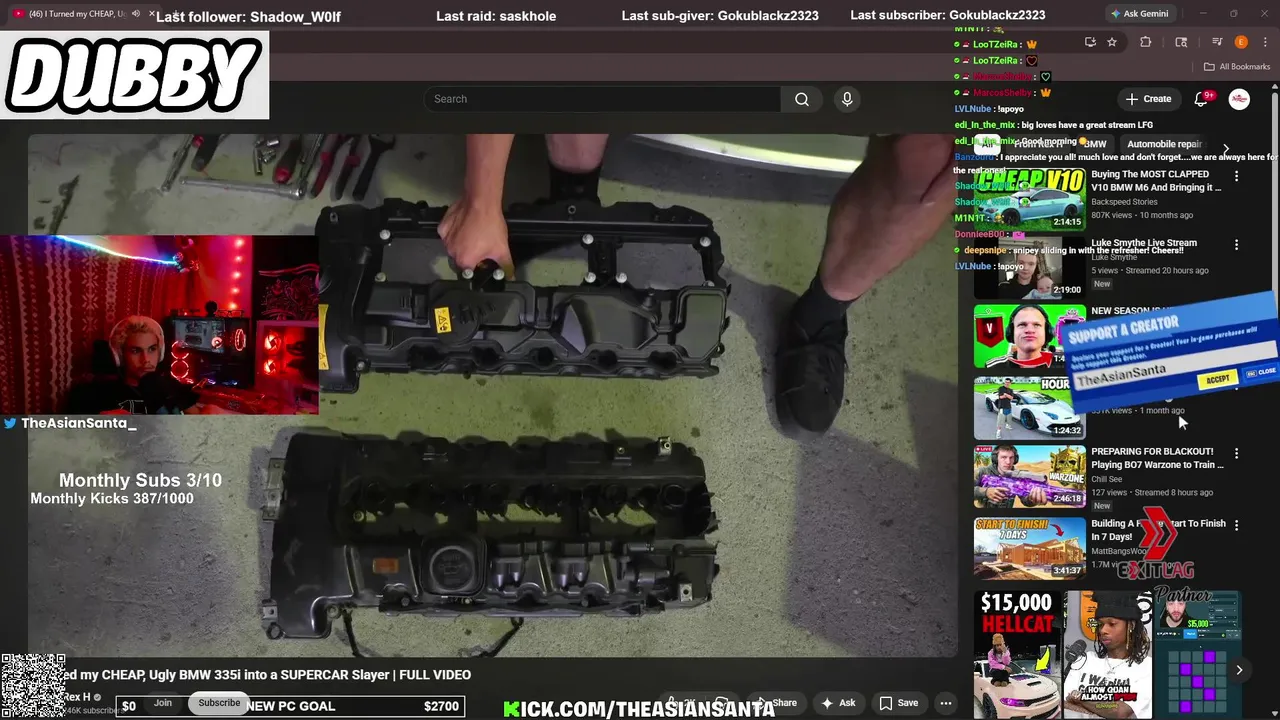Open the Chrome profile avatar 'E'
1280x720 pixels.
tap(1241, 42)
